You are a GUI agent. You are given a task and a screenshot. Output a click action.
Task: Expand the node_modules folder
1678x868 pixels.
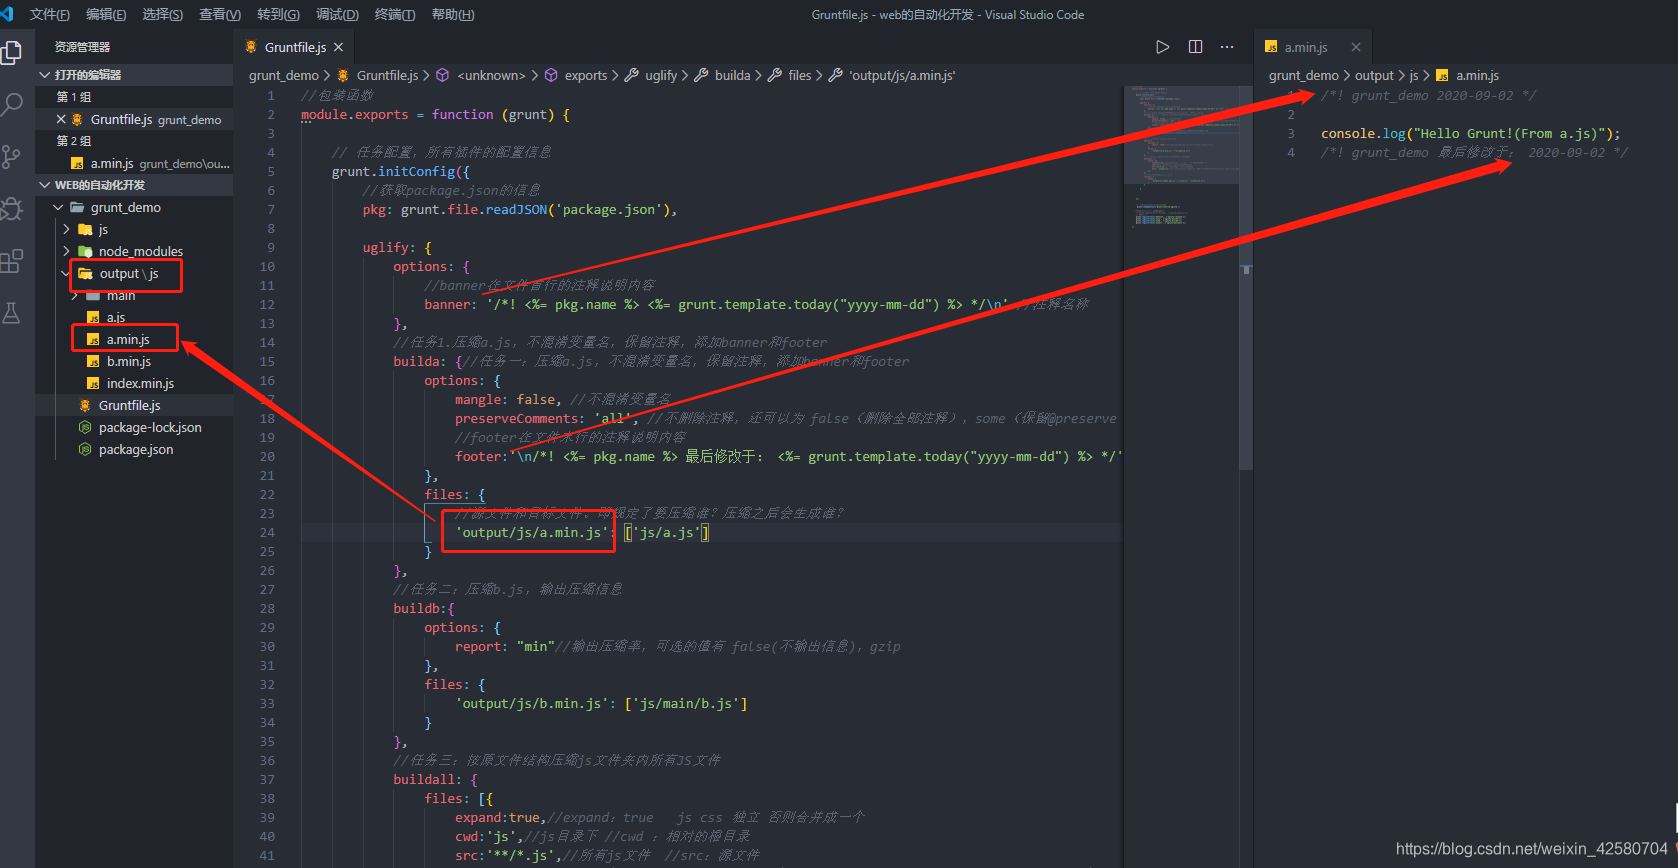point(134,251)
